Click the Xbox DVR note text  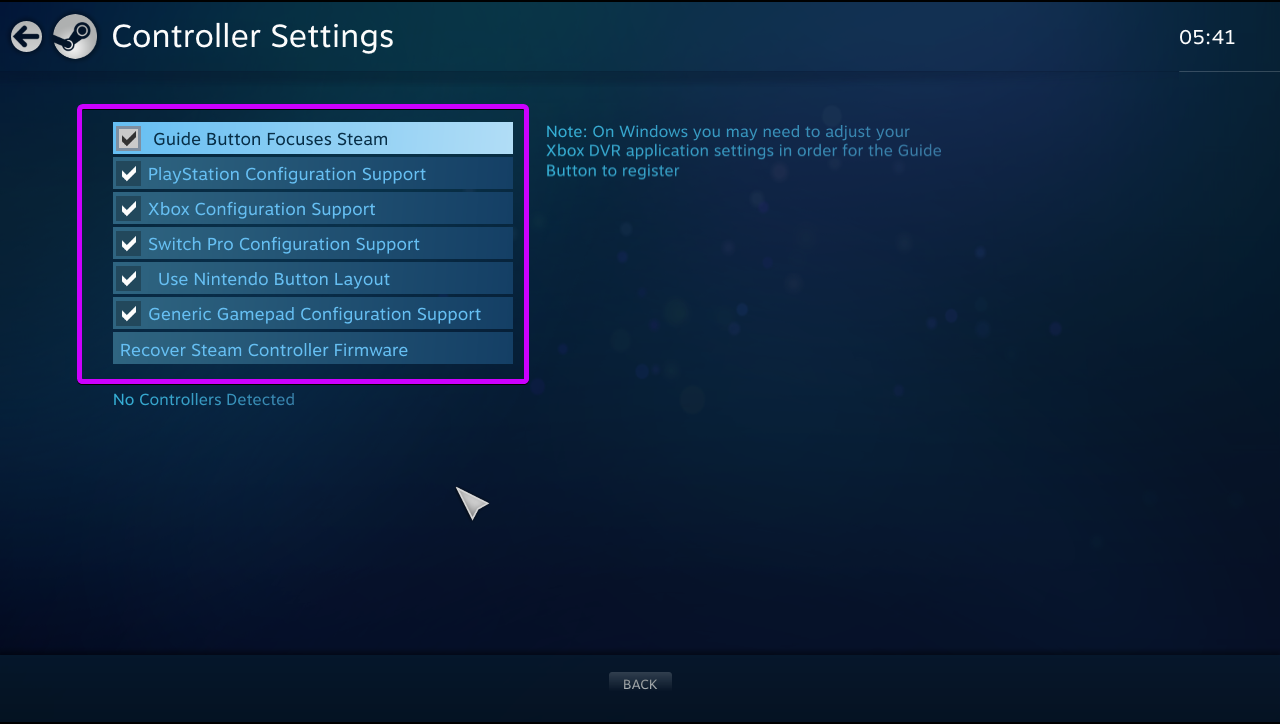coord(744,151)
